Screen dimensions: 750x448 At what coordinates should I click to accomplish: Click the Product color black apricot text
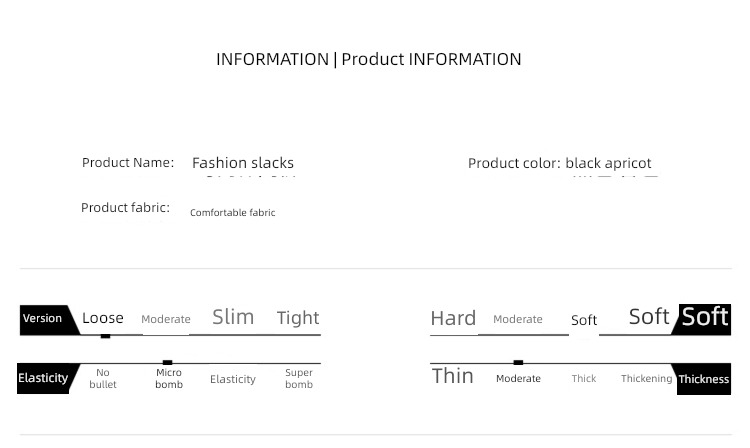[x=560, y=163]
